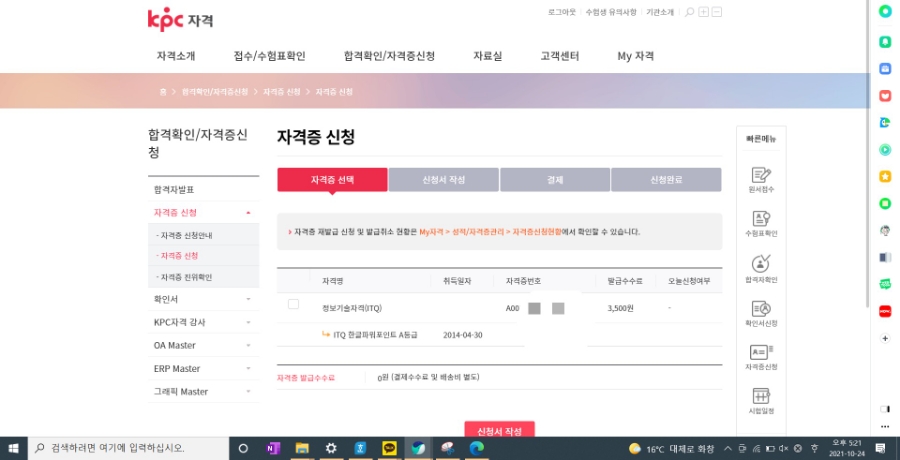
Task: Select the 신청서 작성 step tab
Action: (x=444, y=180)
